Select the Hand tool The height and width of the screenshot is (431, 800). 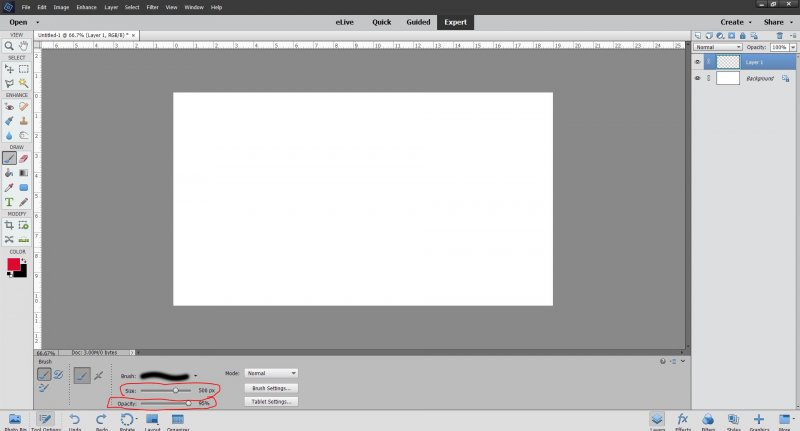[23, 46]
